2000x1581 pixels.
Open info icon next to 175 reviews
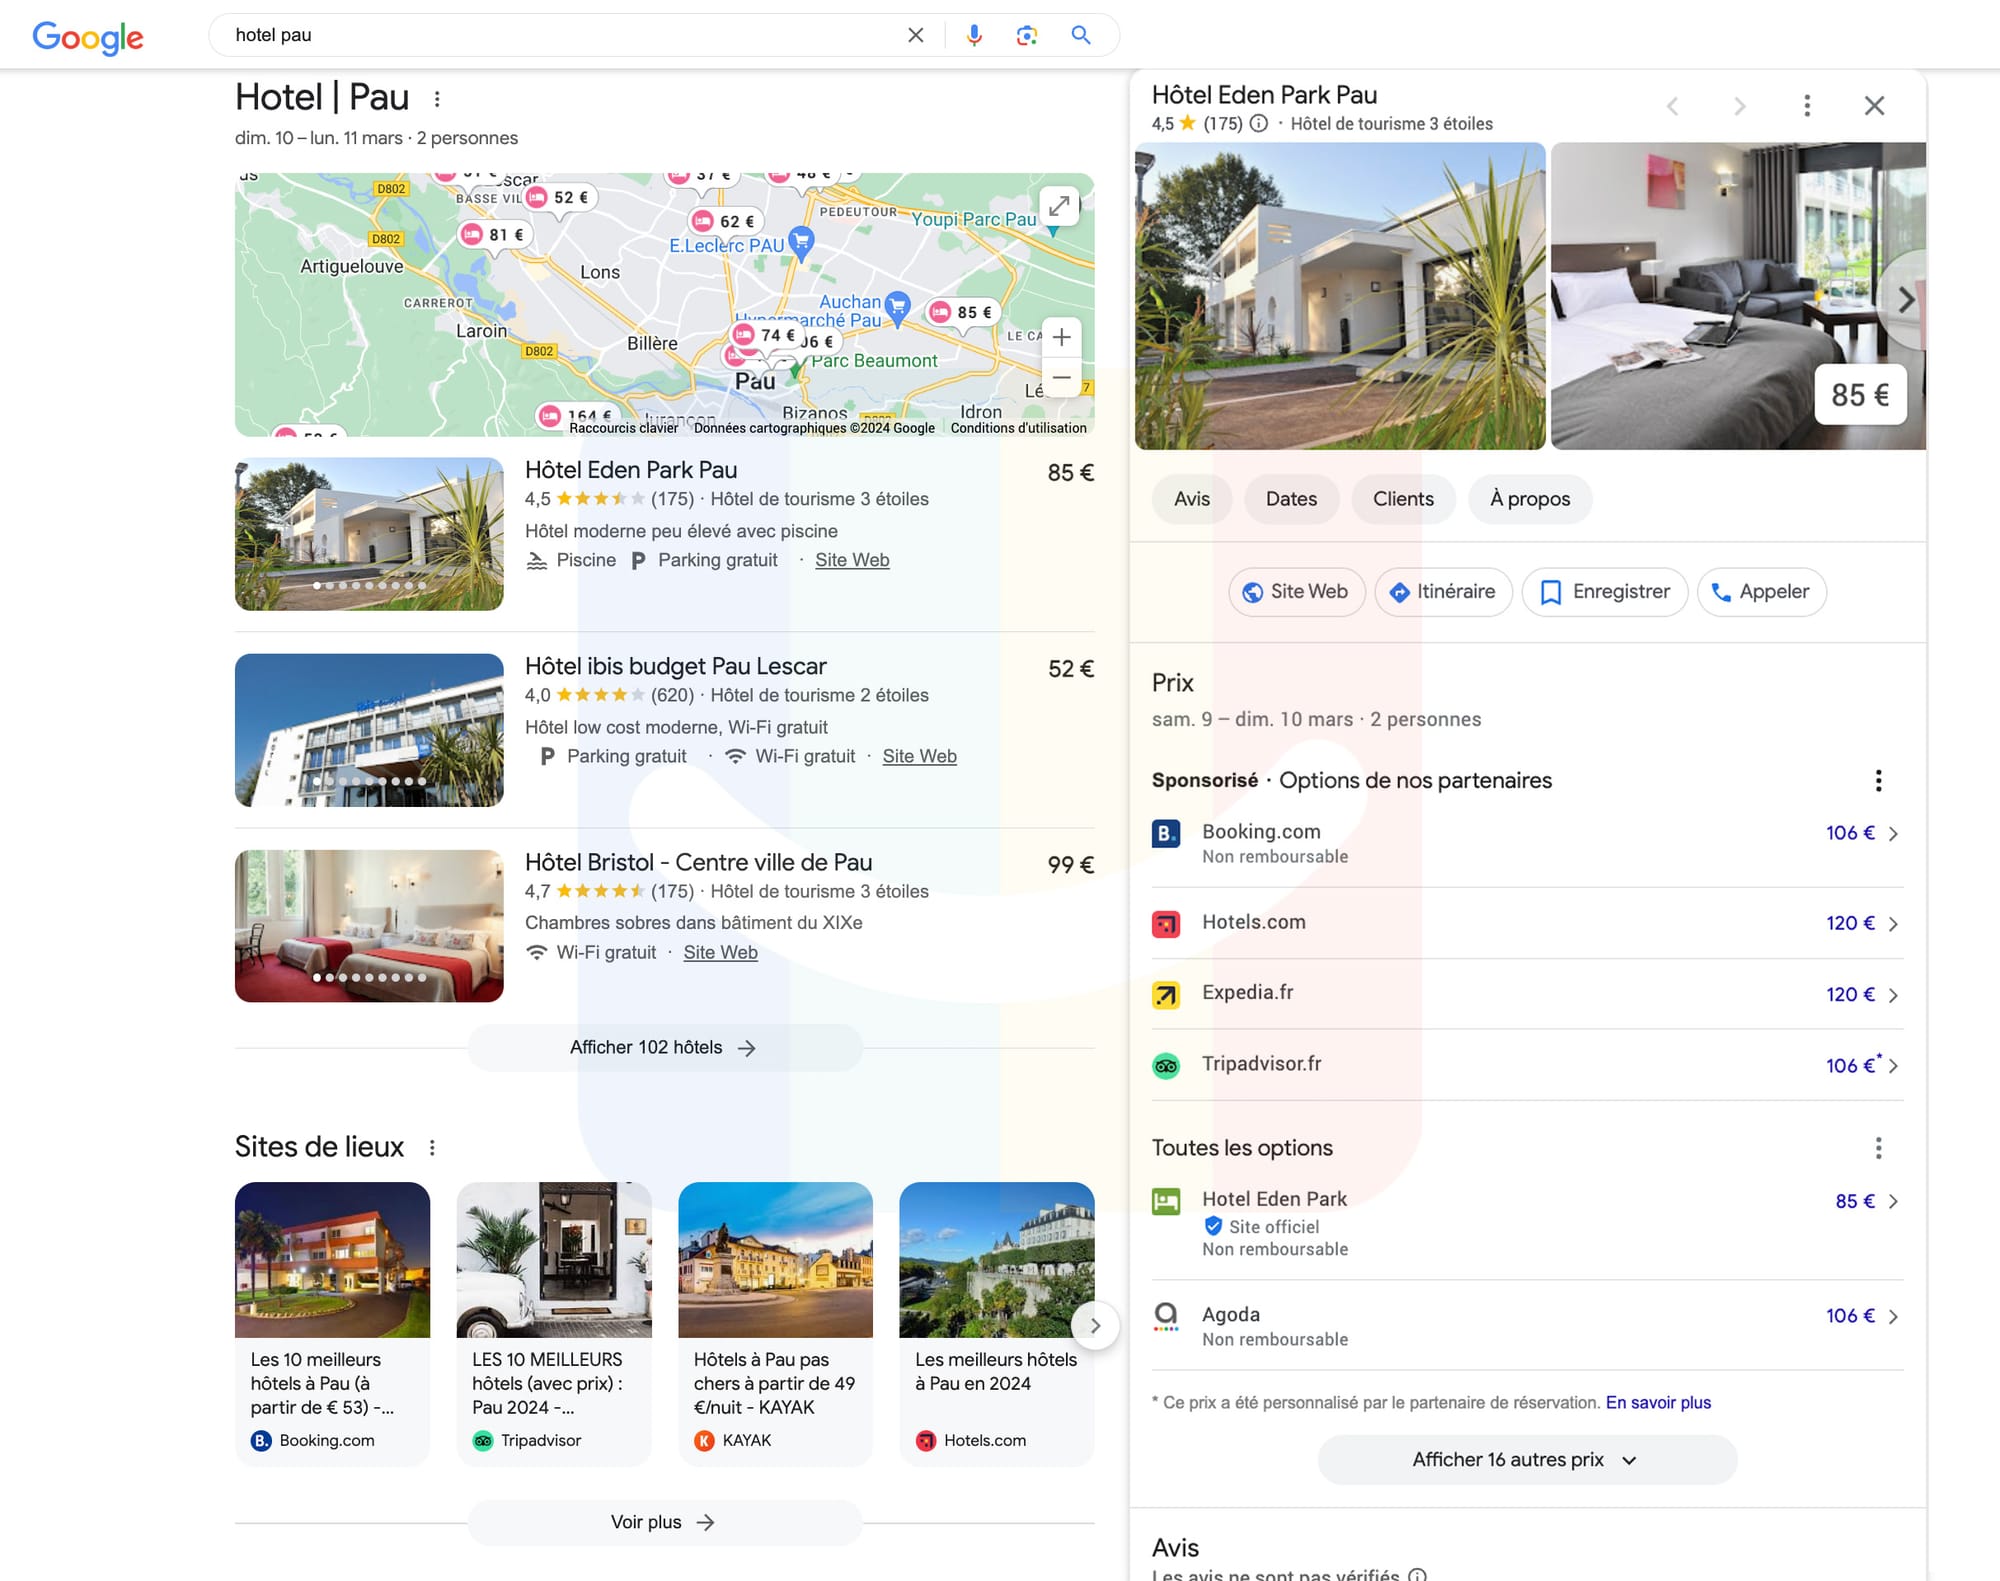[x=1259, y=124]
